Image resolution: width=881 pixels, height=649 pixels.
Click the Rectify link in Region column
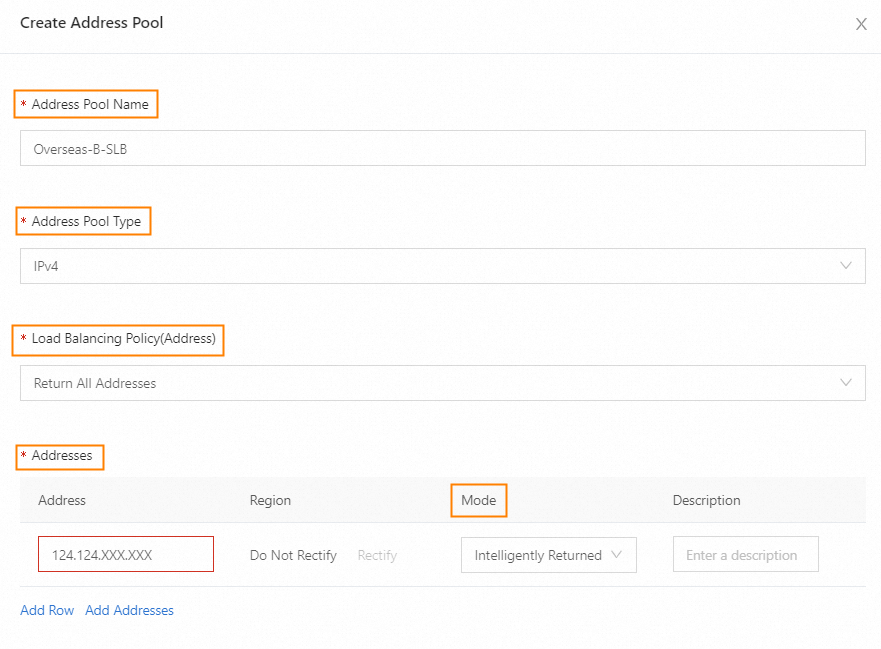[x=377, y=555]
